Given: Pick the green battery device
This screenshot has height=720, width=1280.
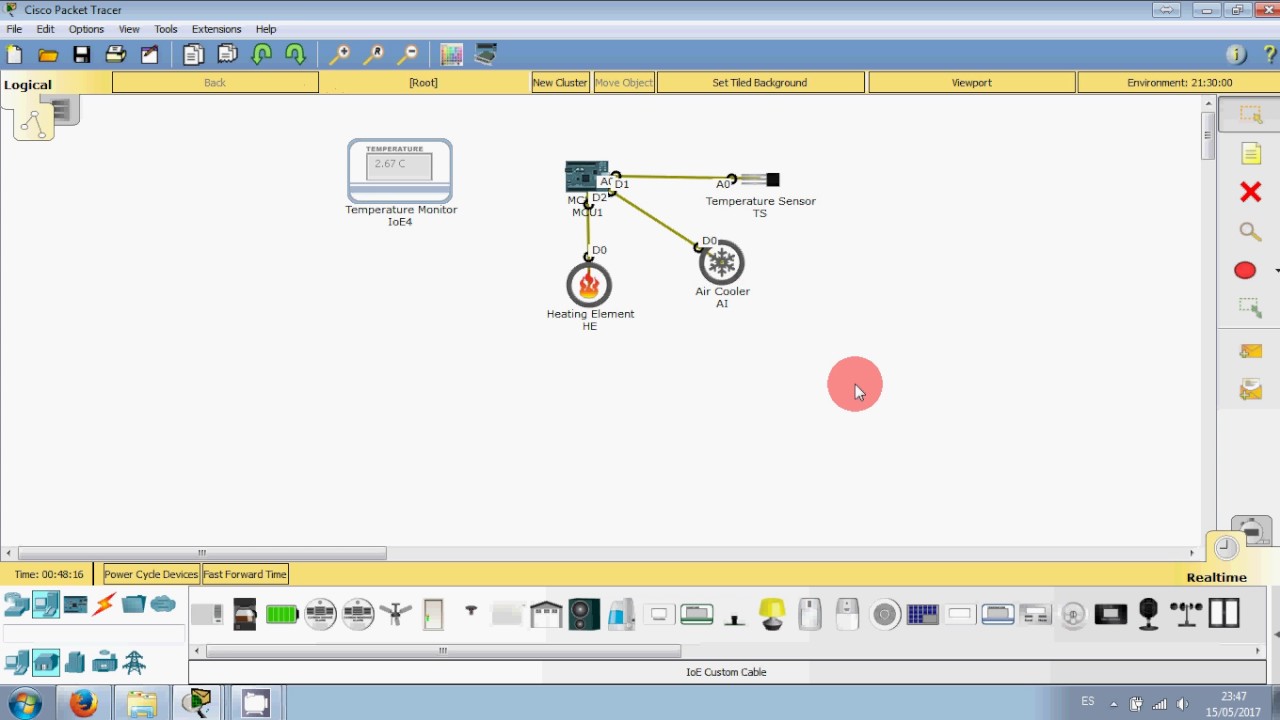Looking at the screenshot, I should [x=282, y=614].
